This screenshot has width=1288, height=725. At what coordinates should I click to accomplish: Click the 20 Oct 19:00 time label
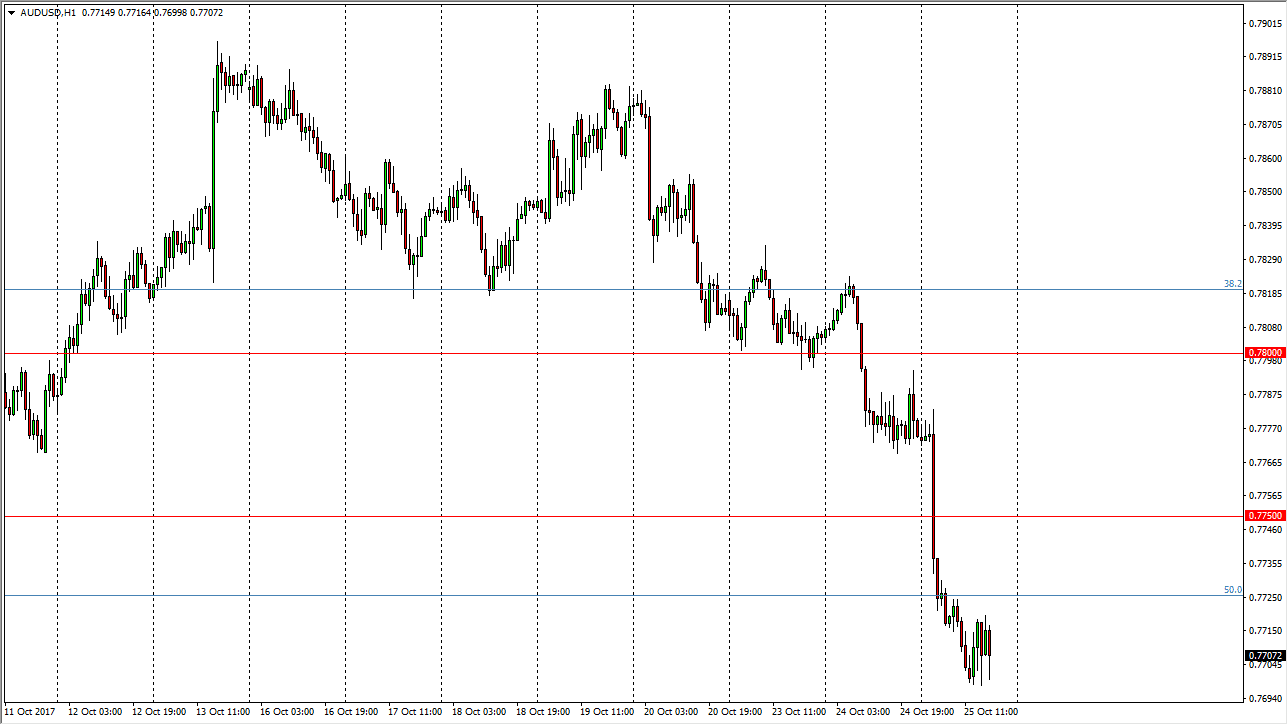coord(734,712)
